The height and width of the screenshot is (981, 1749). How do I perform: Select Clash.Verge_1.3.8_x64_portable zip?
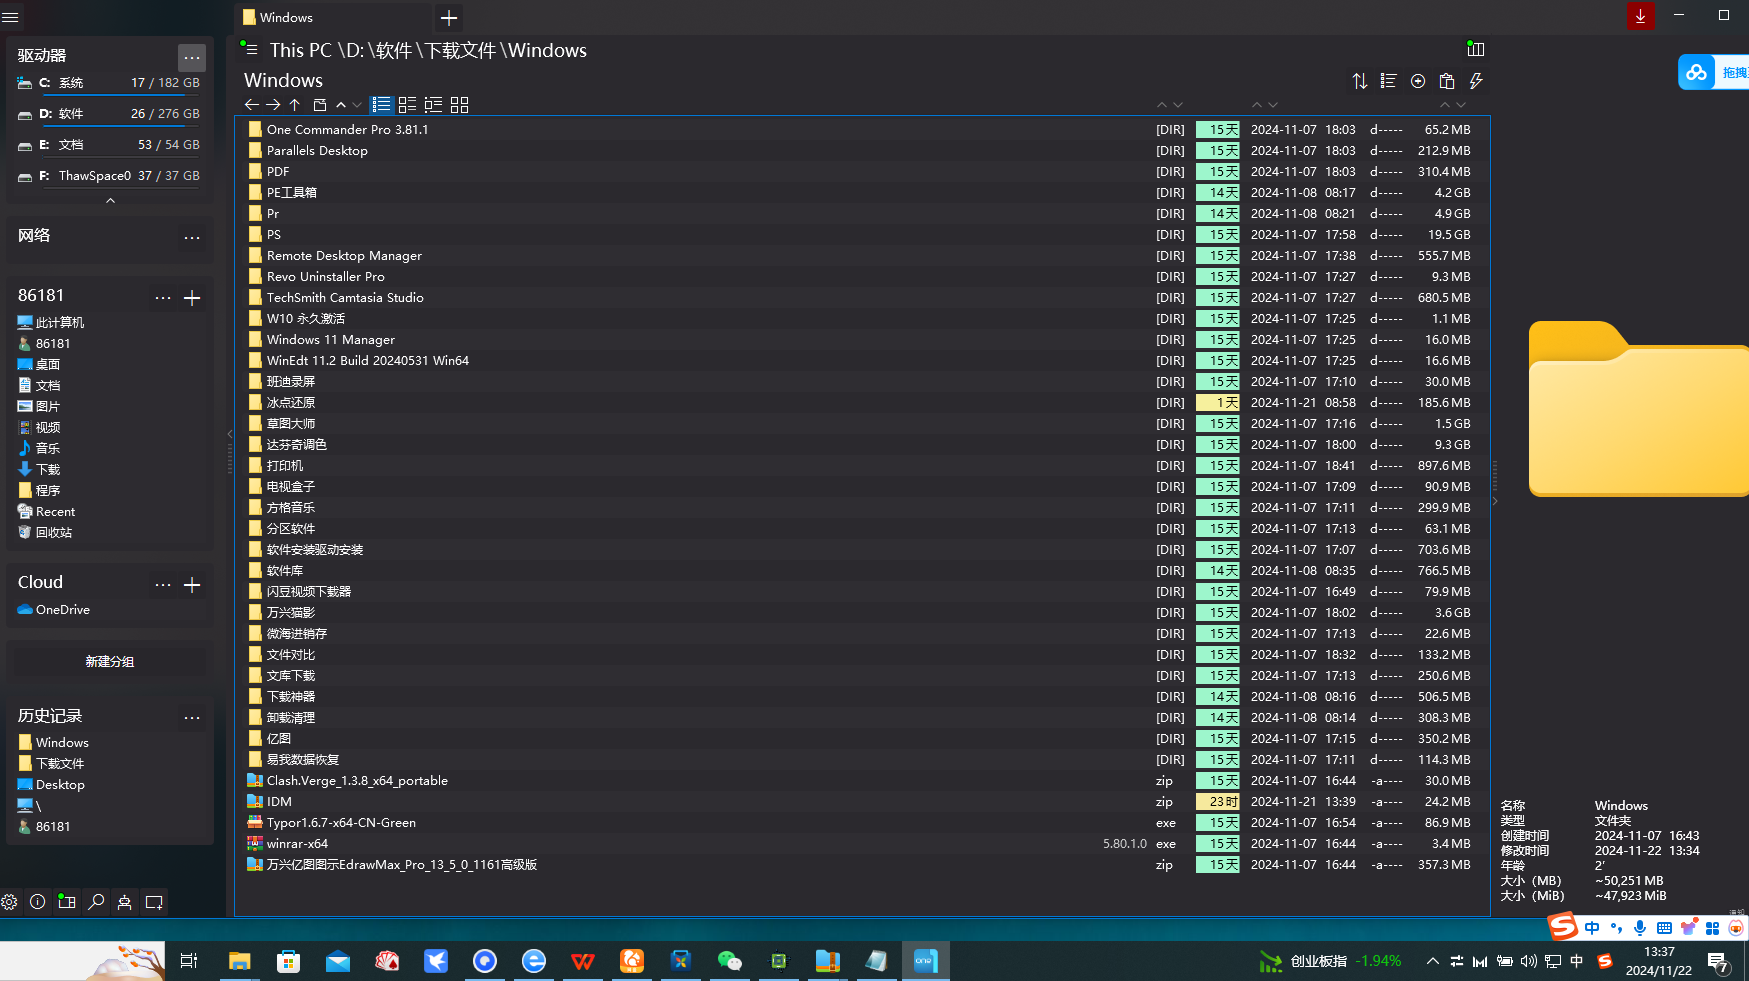[x=861, y=780]
